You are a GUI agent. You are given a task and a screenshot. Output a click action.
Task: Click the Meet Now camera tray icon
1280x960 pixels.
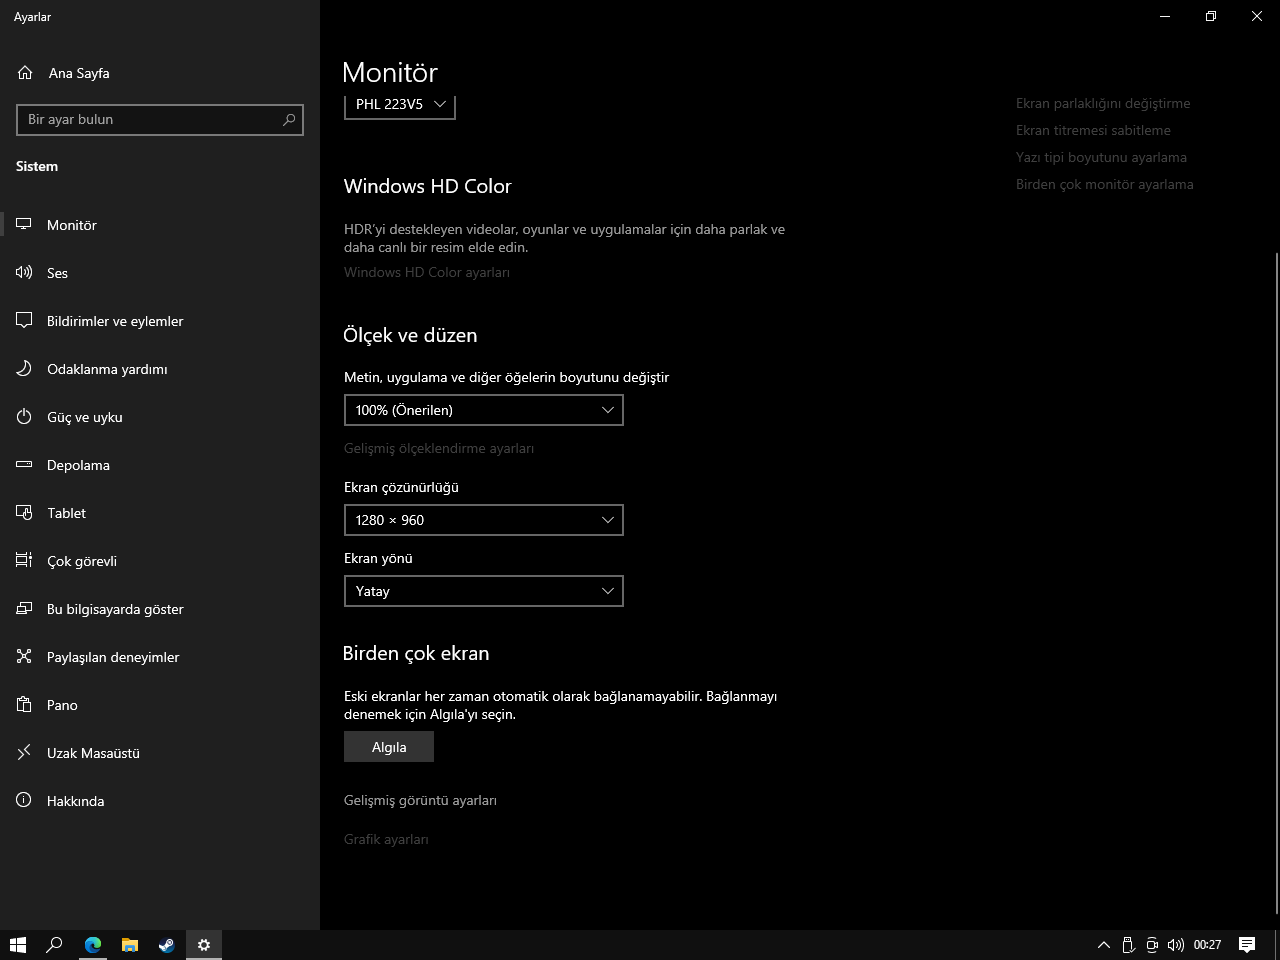(x=1152, y=945)
